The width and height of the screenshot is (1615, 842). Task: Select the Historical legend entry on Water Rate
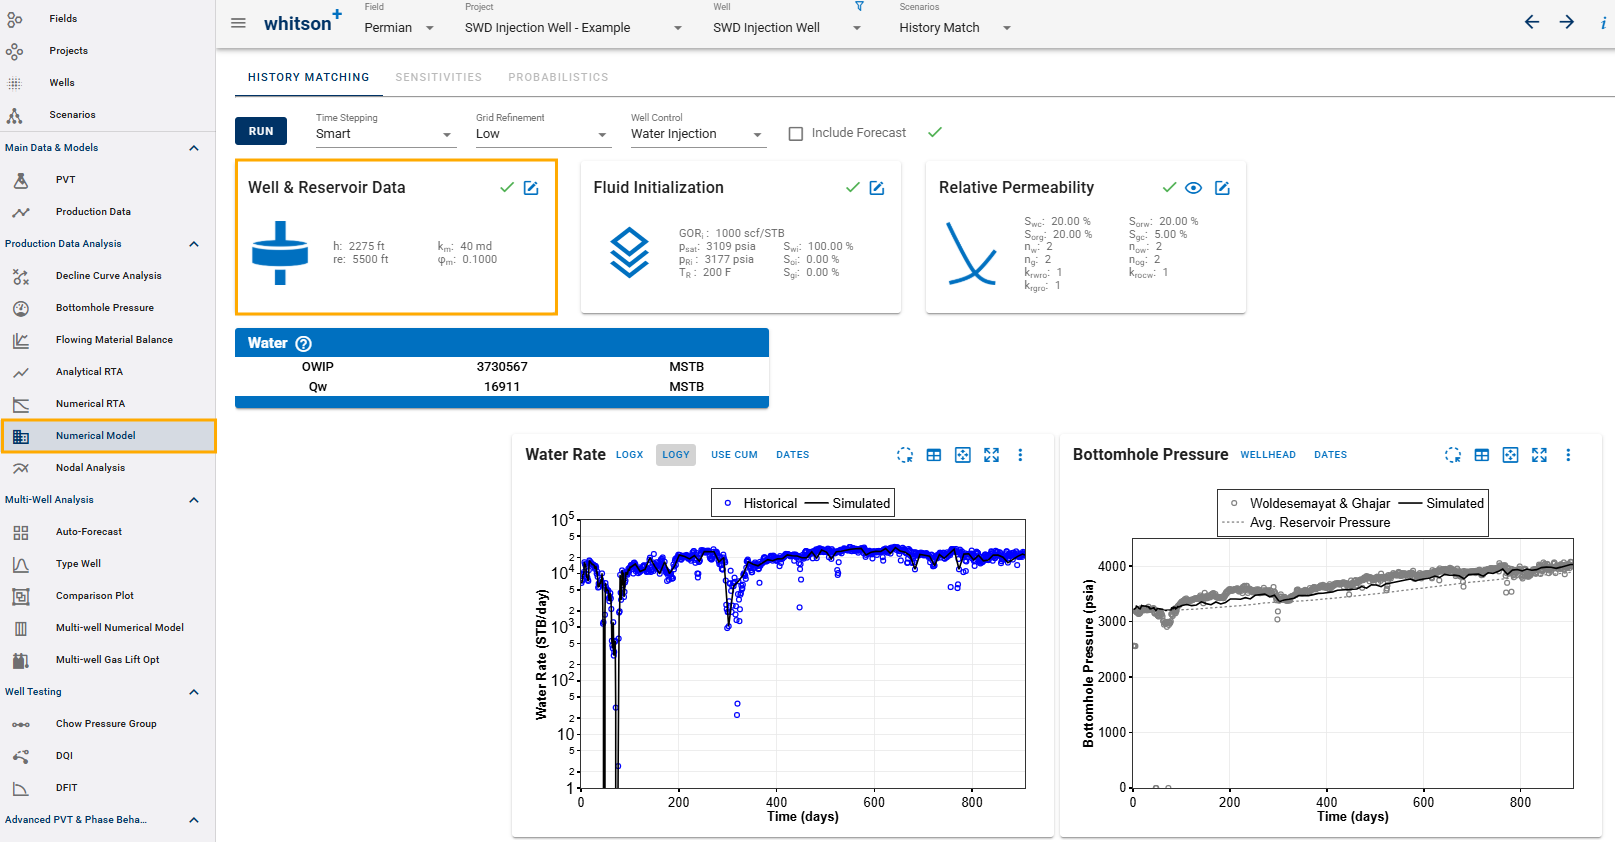[760, 504]
